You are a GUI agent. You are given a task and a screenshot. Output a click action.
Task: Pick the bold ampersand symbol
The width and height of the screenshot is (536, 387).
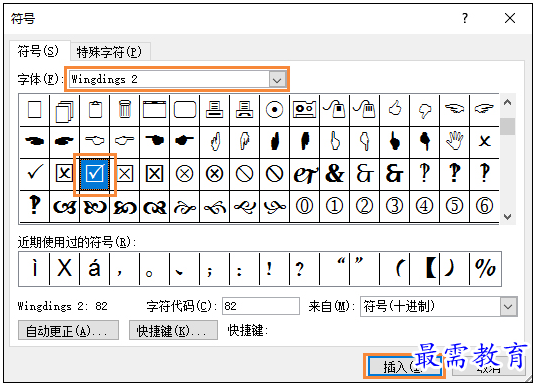click(x=335, y=174)
